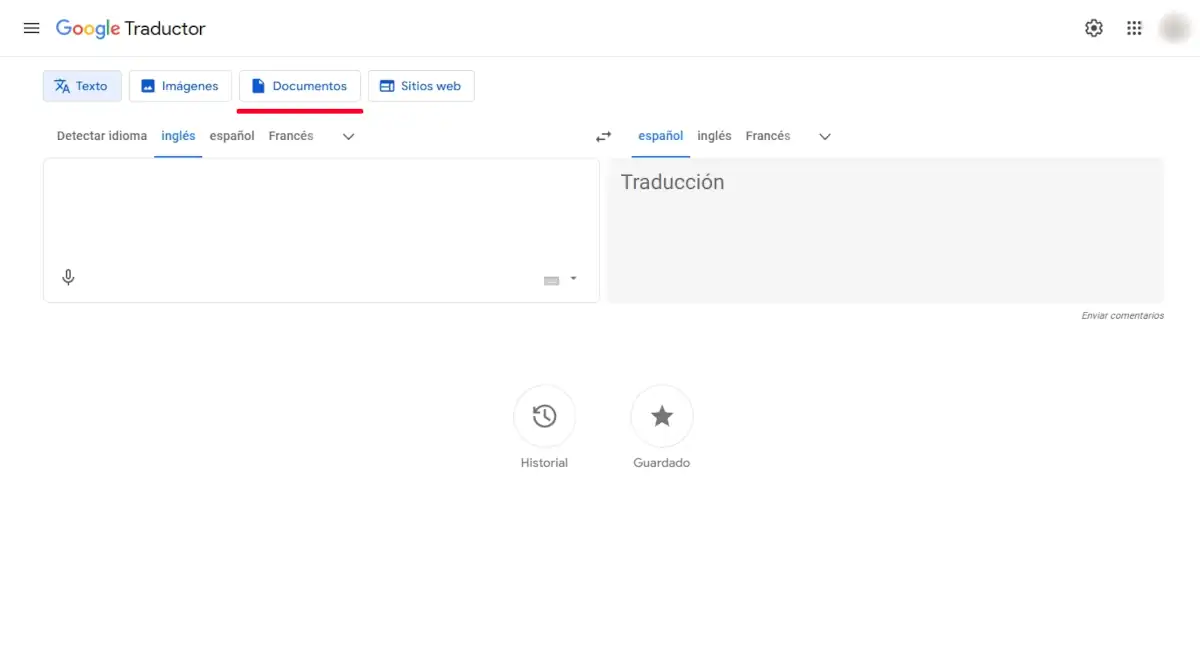Viewport: 1200px width, 650px height.
Task: Open the Google apps grid
Action: point(1134,28)
